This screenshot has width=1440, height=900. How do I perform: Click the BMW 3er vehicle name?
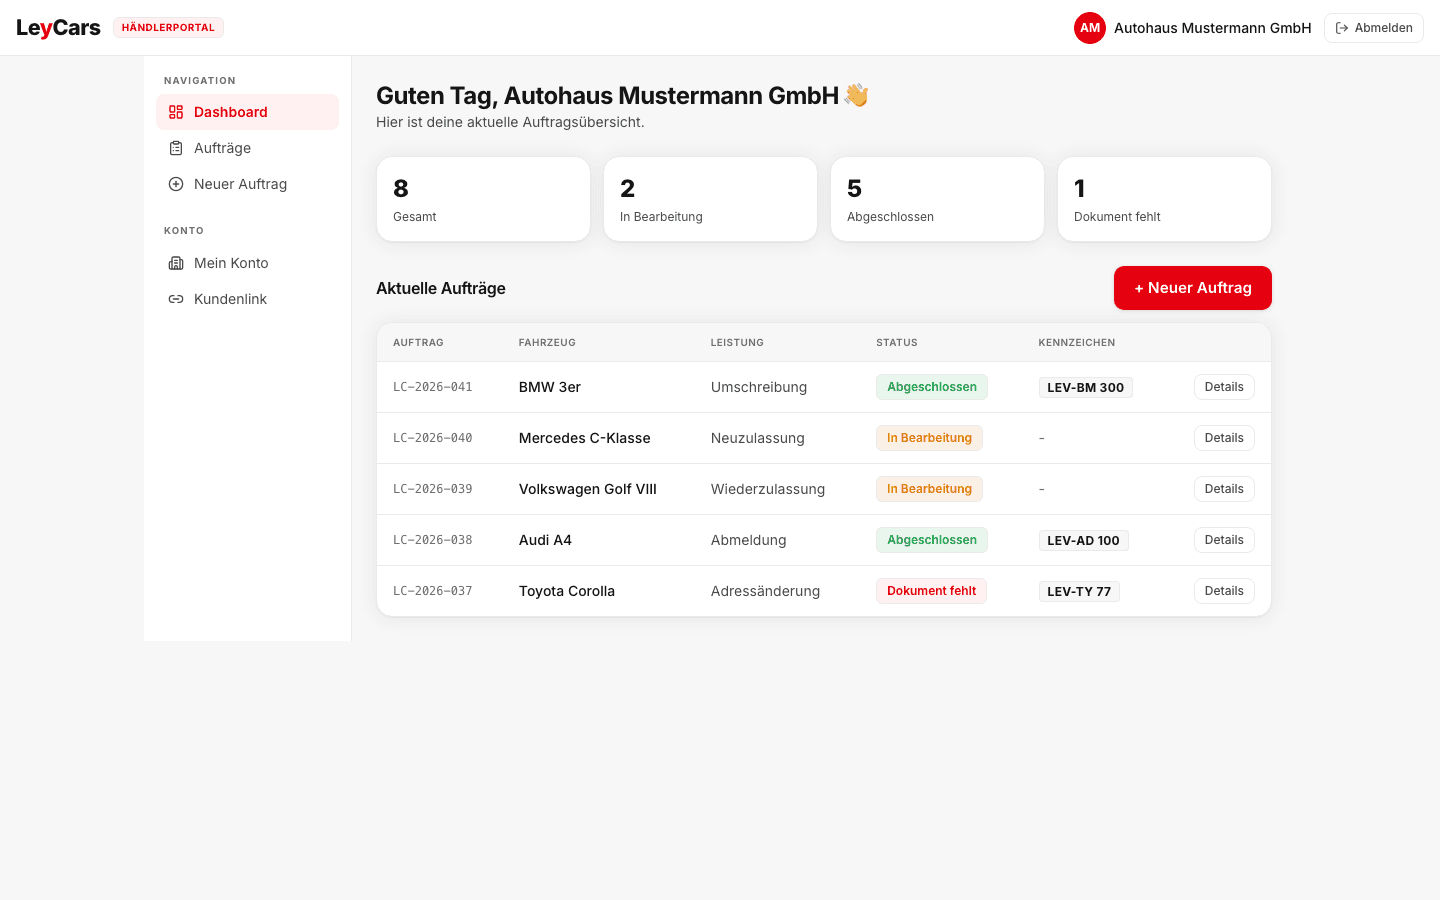coord(550,387)
